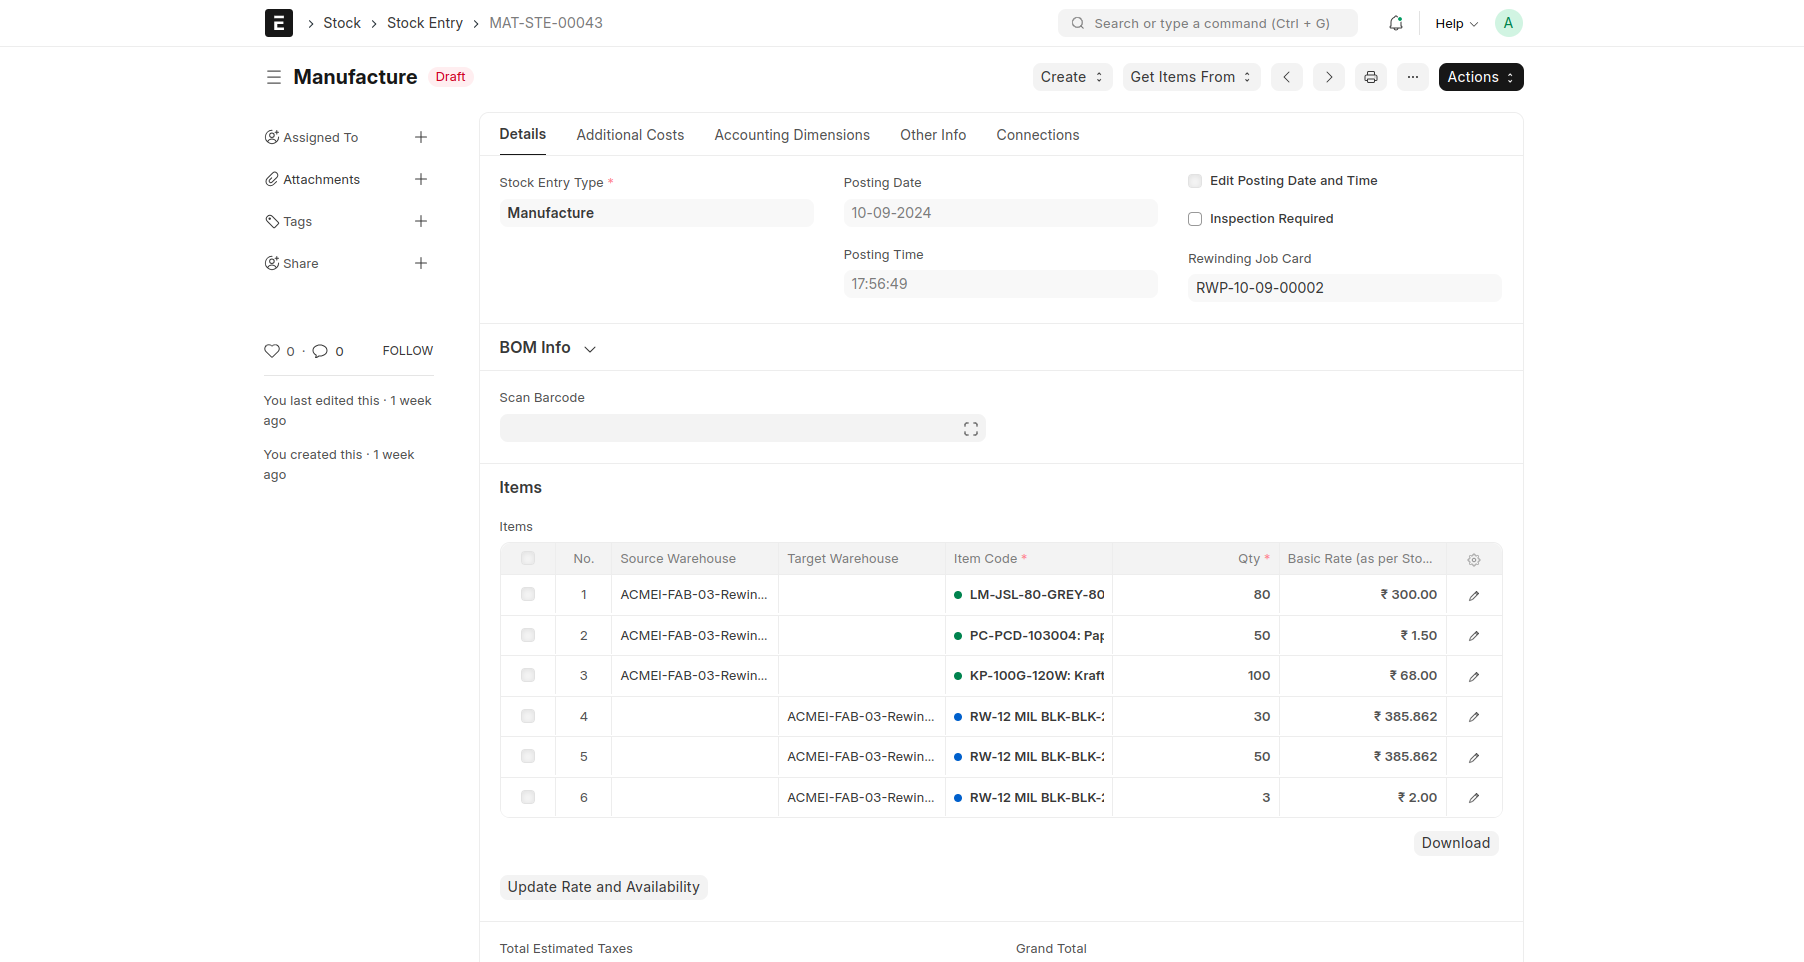1804x962 pixels.
Task: Switch to the Additional Costs tab
Action: 630,135
